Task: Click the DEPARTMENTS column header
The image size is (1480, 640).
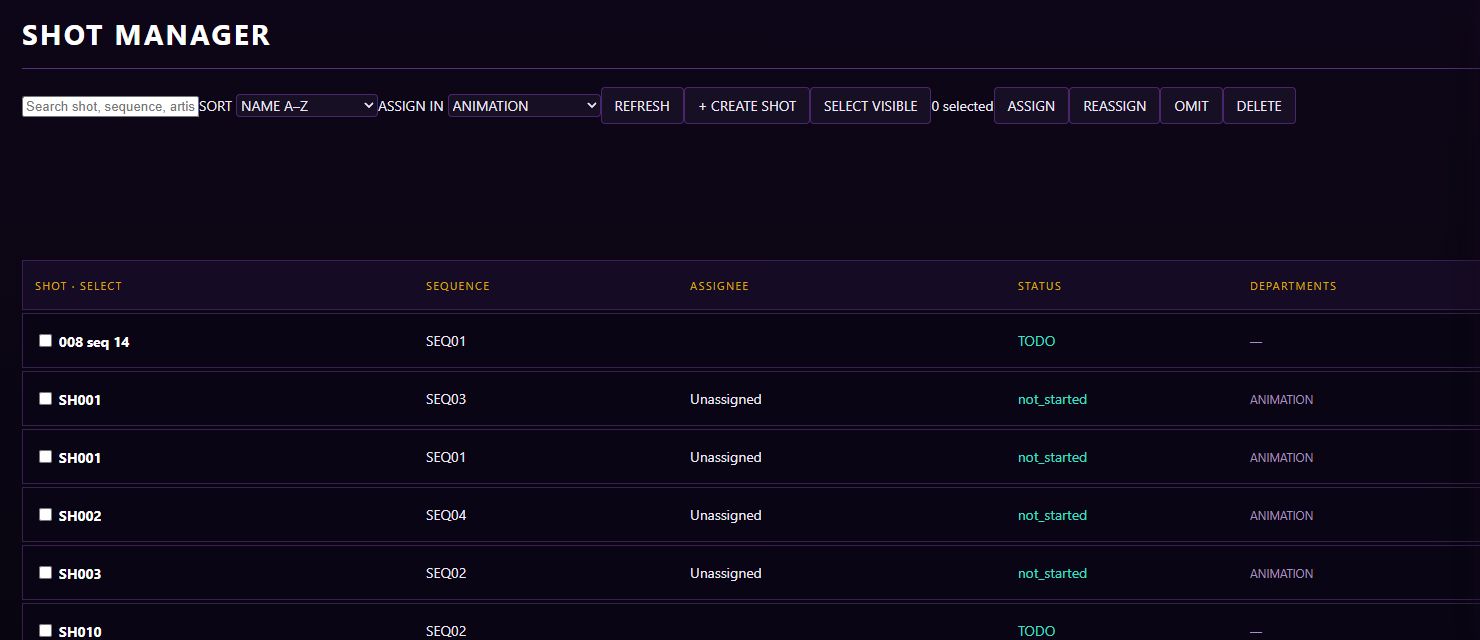Action: 1293,286
